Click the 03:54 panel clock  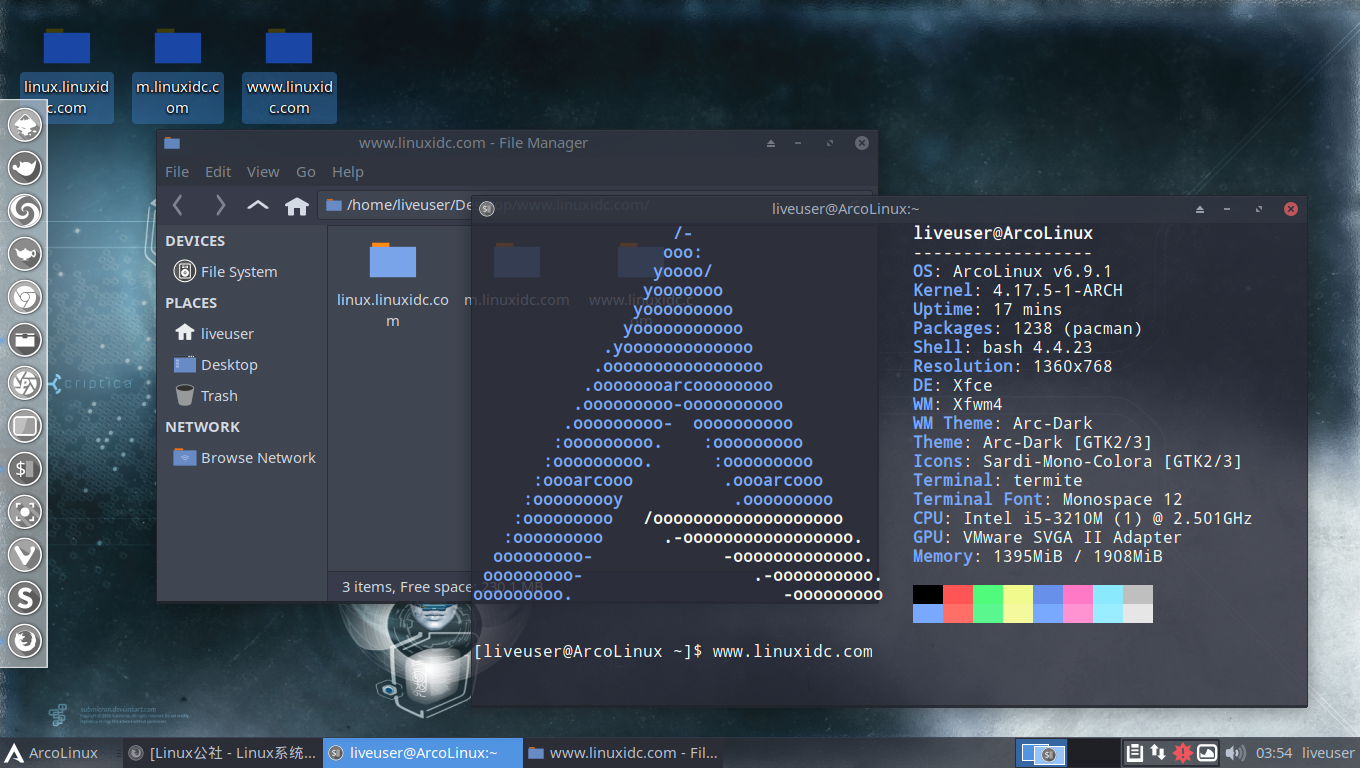1274,753
